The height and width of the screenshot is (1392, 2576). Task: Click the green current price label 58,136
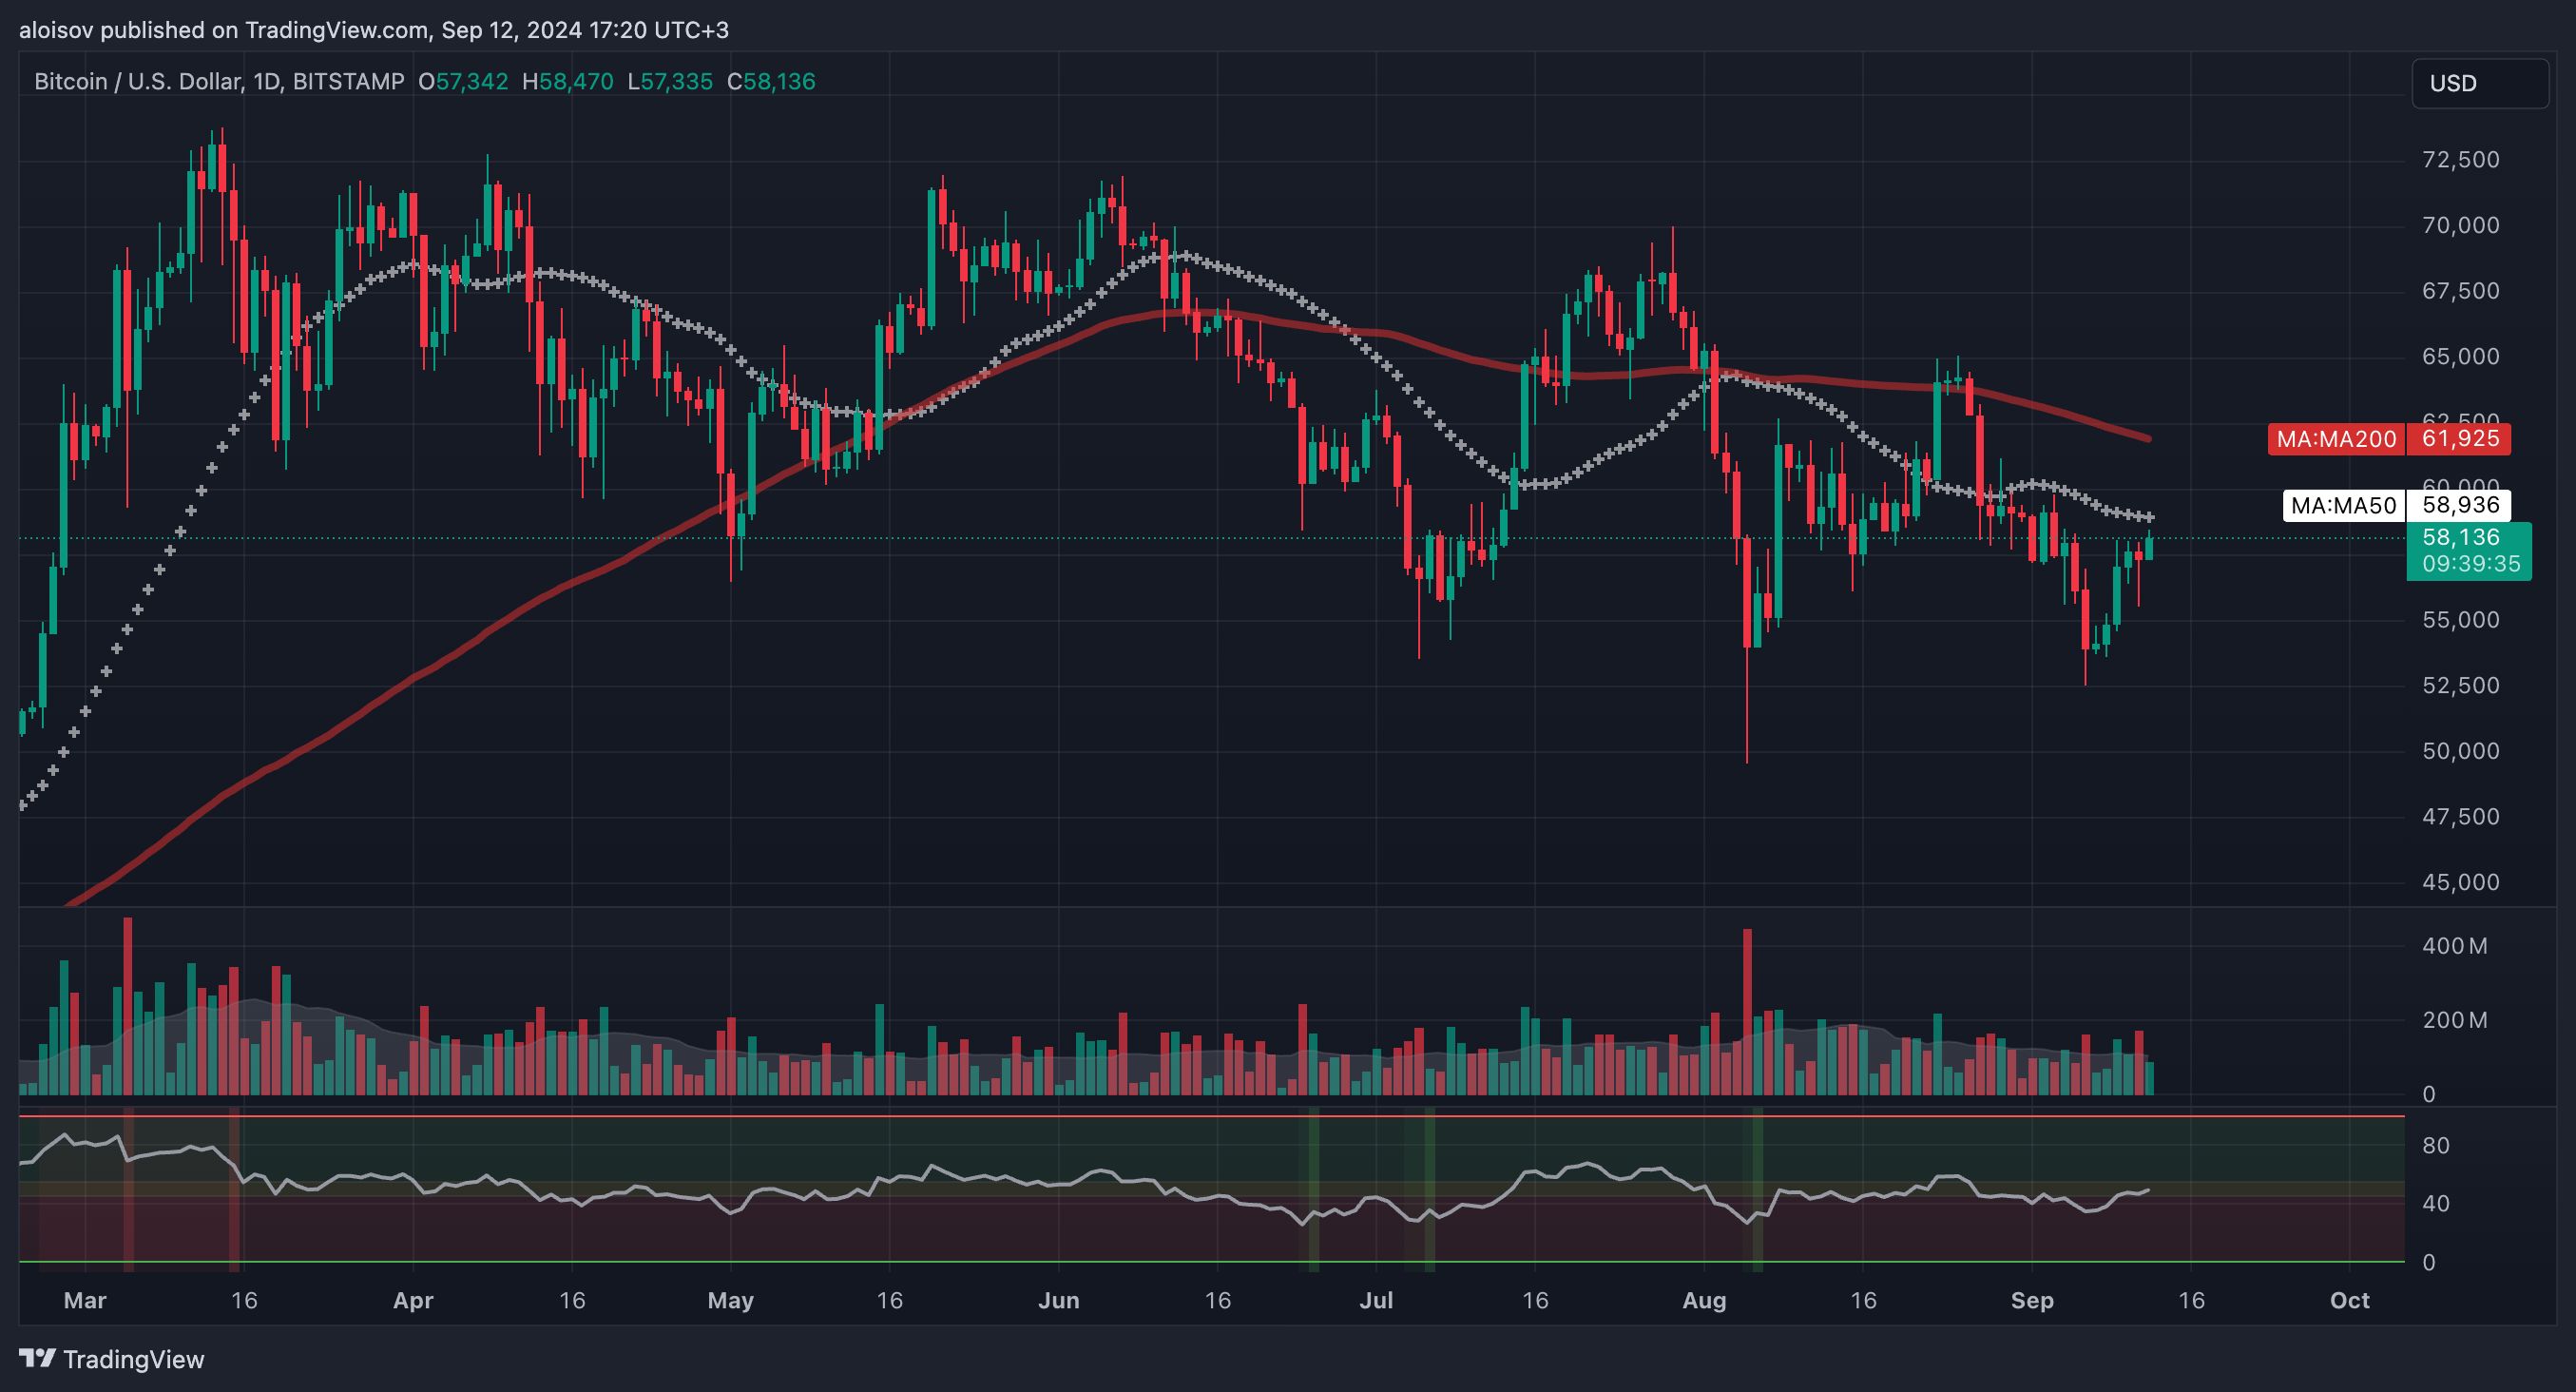tap(2460, 537)
